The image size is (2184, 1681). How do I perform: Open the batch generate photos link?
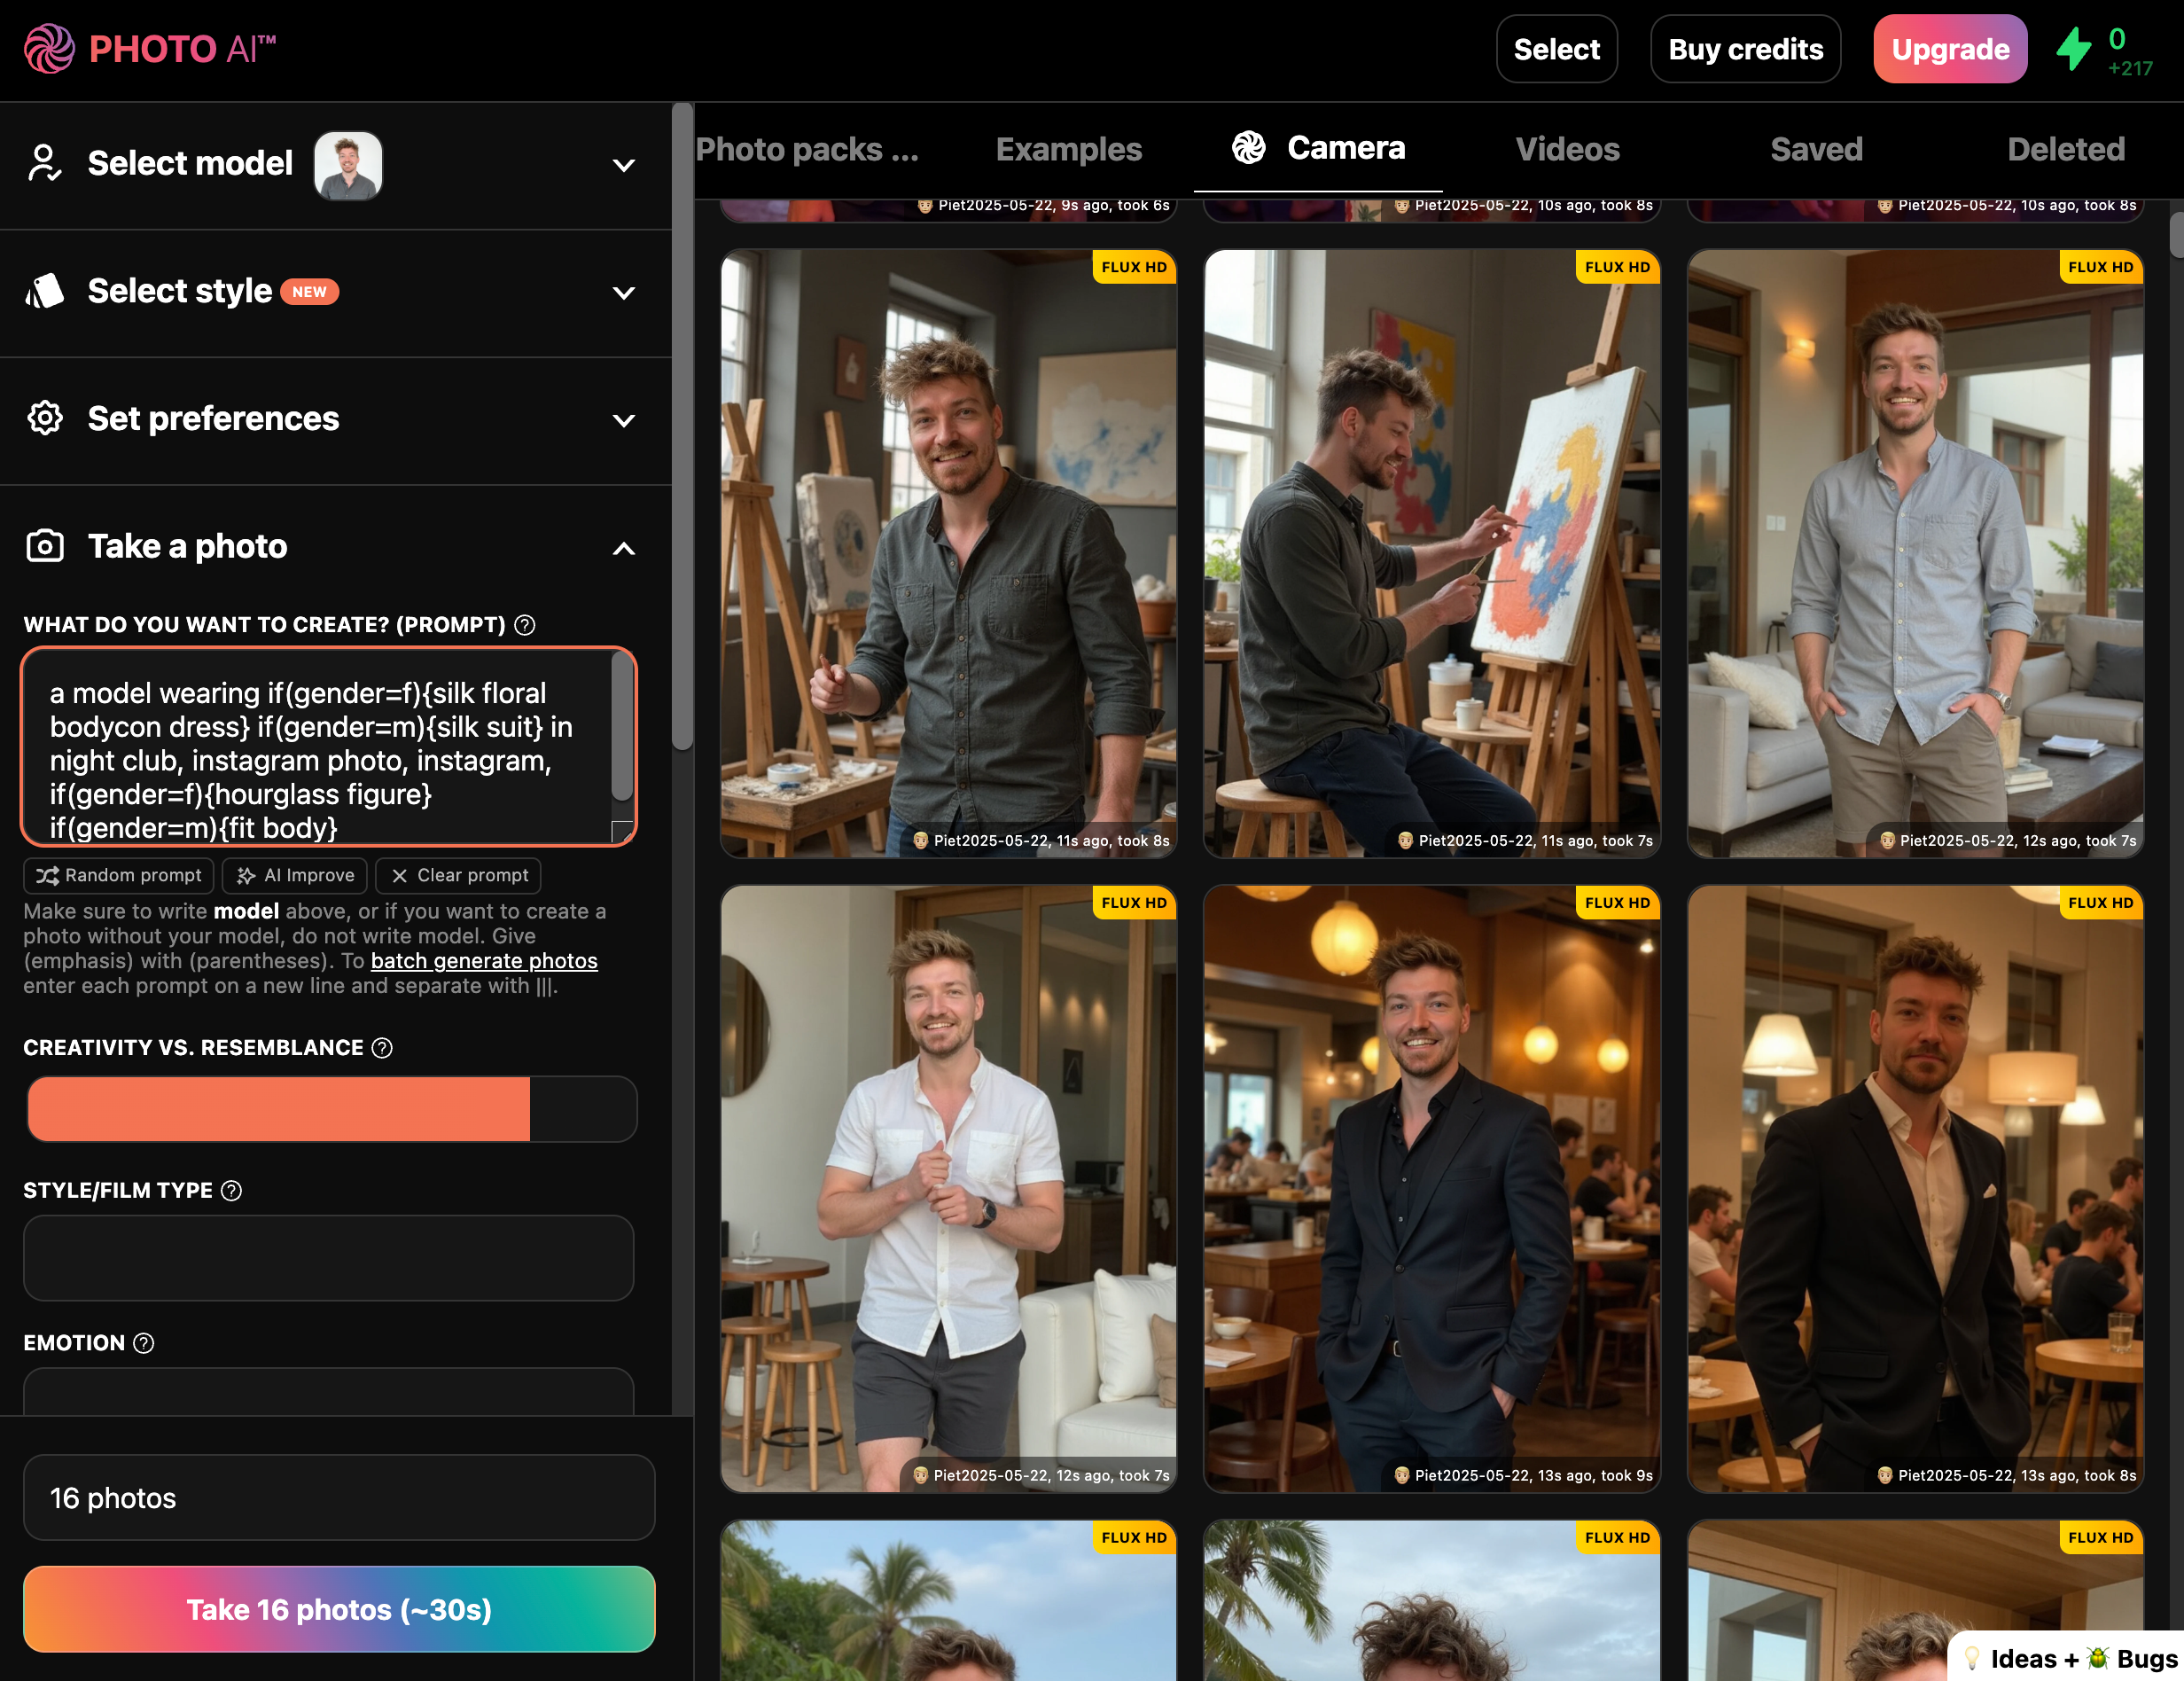[x=484, y=961]
